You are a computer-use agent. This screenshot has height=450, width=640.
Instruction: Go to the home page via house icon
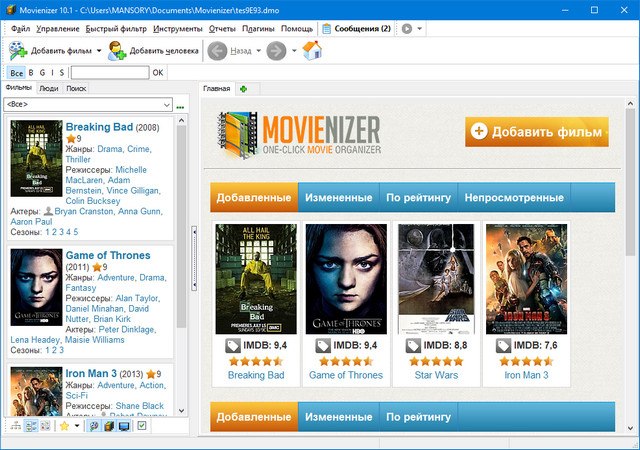(312, 49)
